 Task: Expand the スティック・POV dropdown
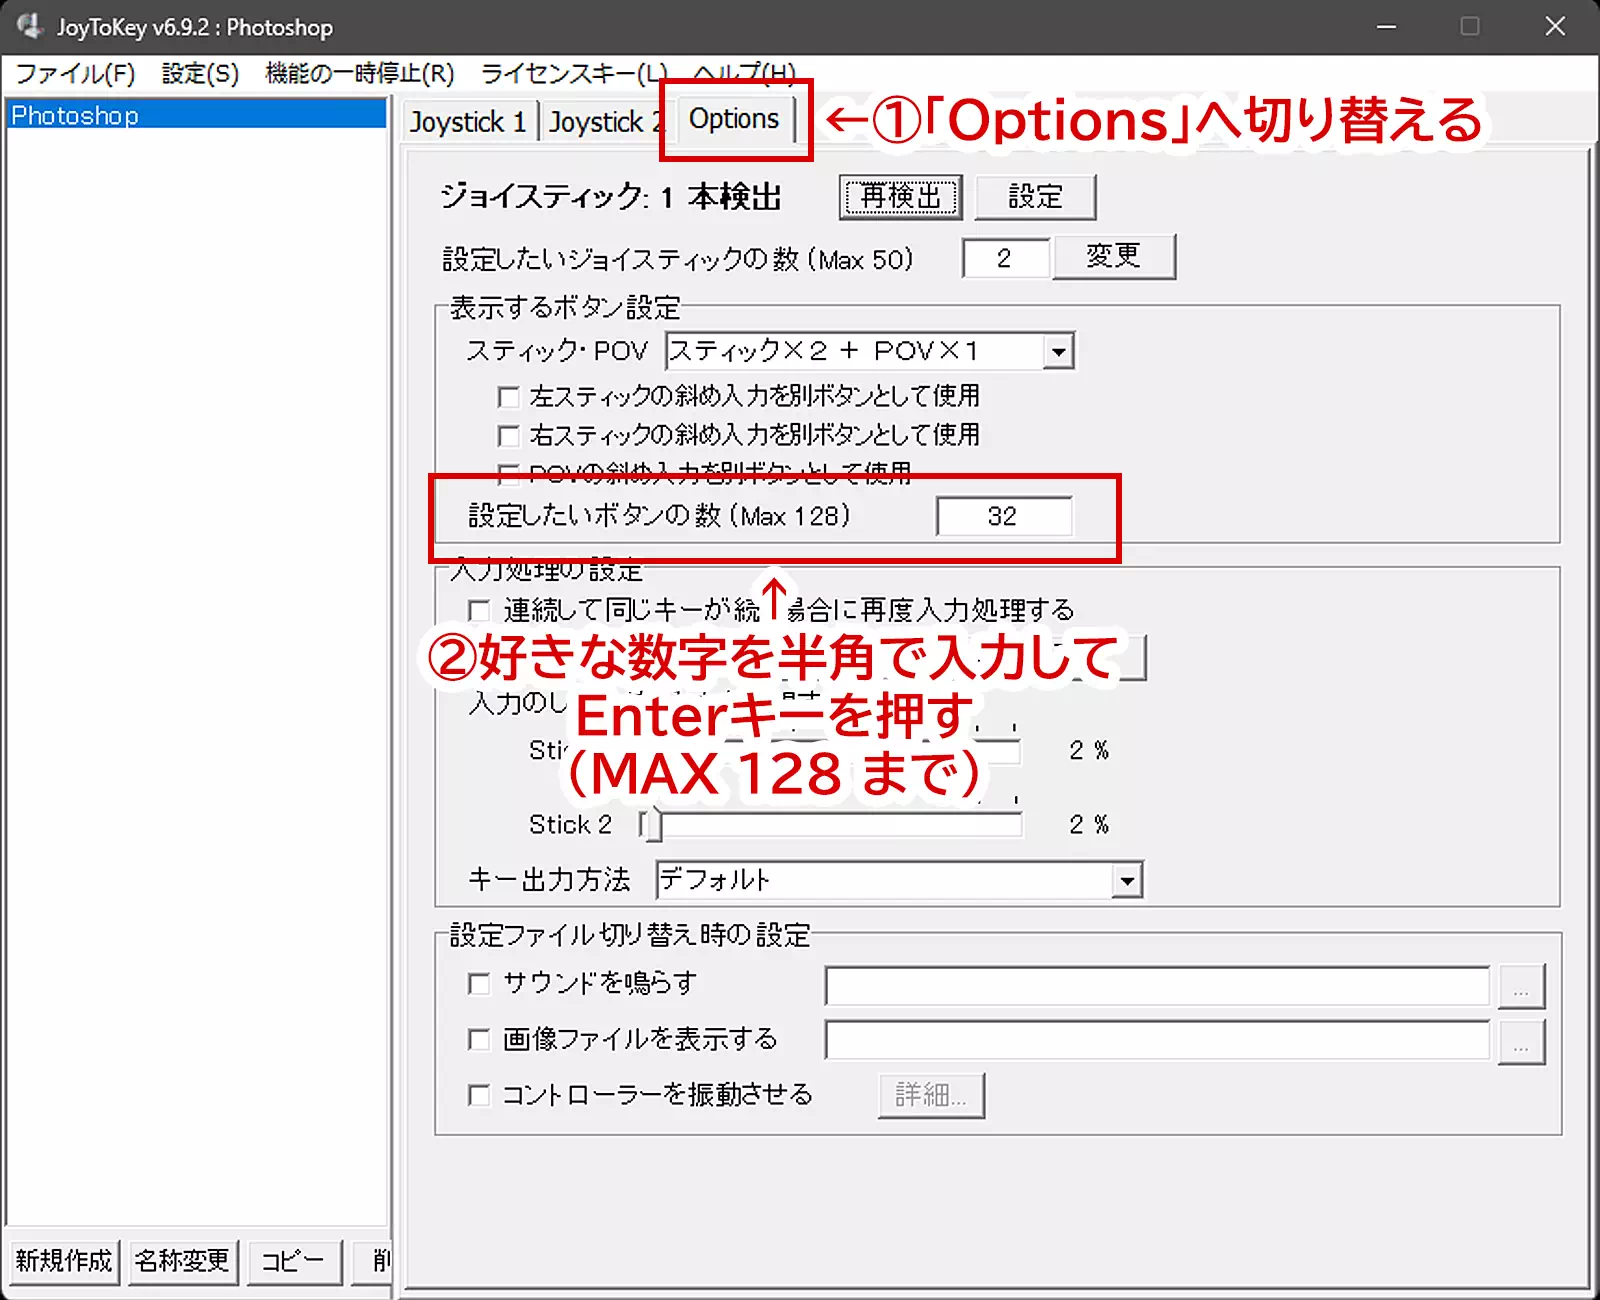[1057, 352]
